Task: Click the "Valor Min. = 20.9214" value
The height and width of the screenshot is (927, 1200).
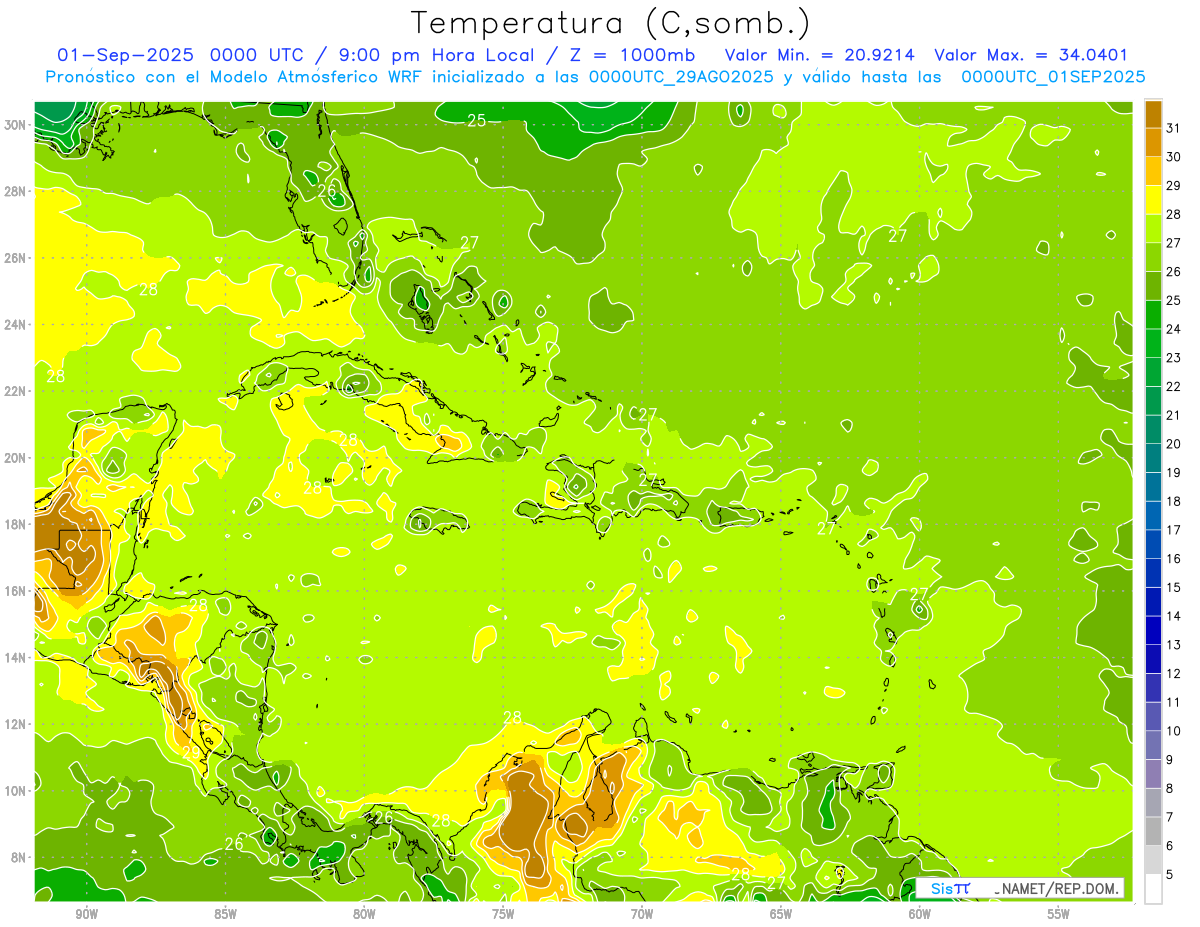Action: [819, 55]
